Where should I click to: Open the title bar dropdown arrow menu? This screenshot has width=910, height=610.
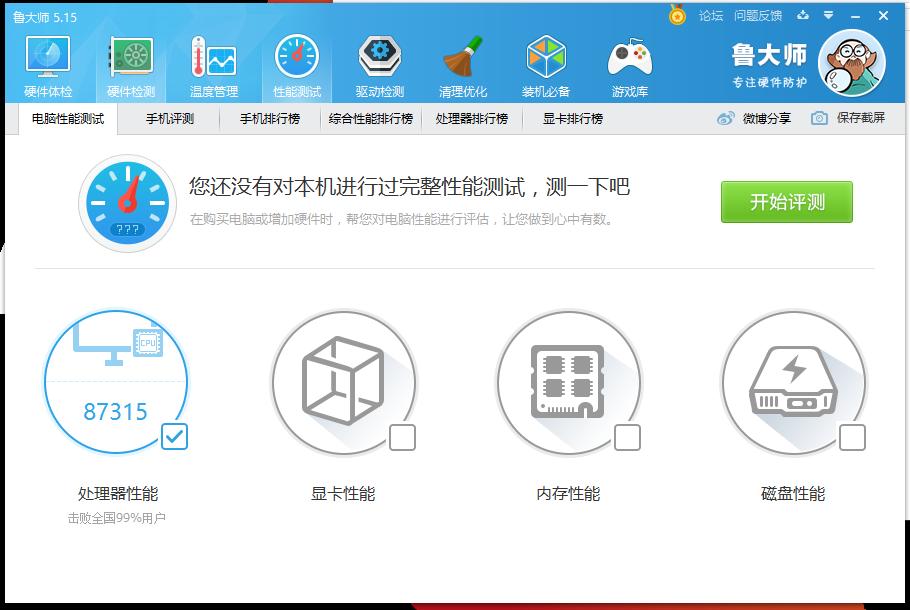(x=826, y=16)
